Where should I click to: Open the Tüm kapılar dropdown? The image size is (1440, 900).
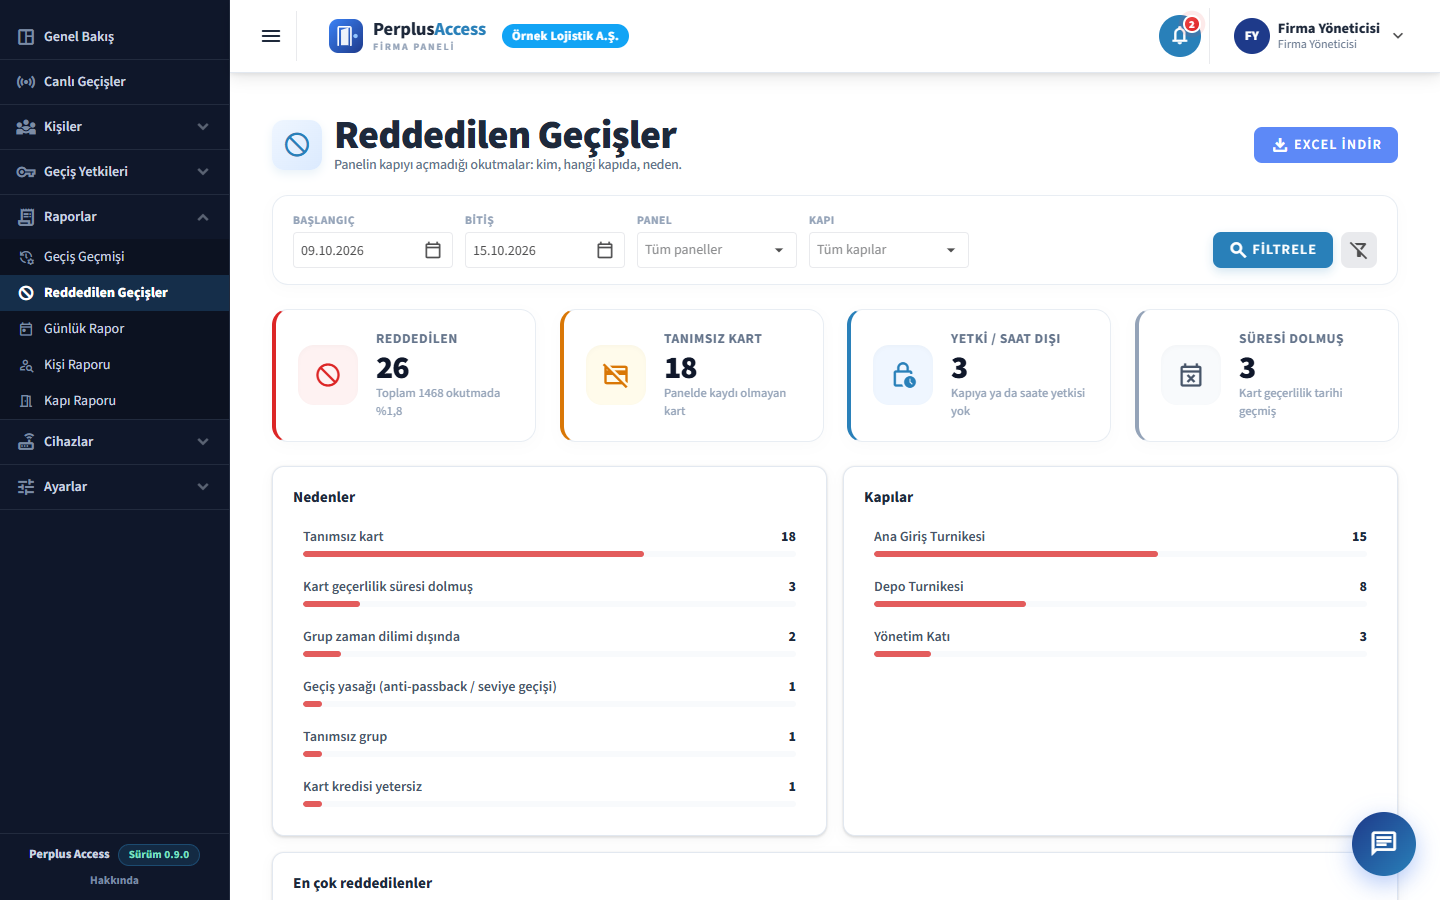(889, 250)
